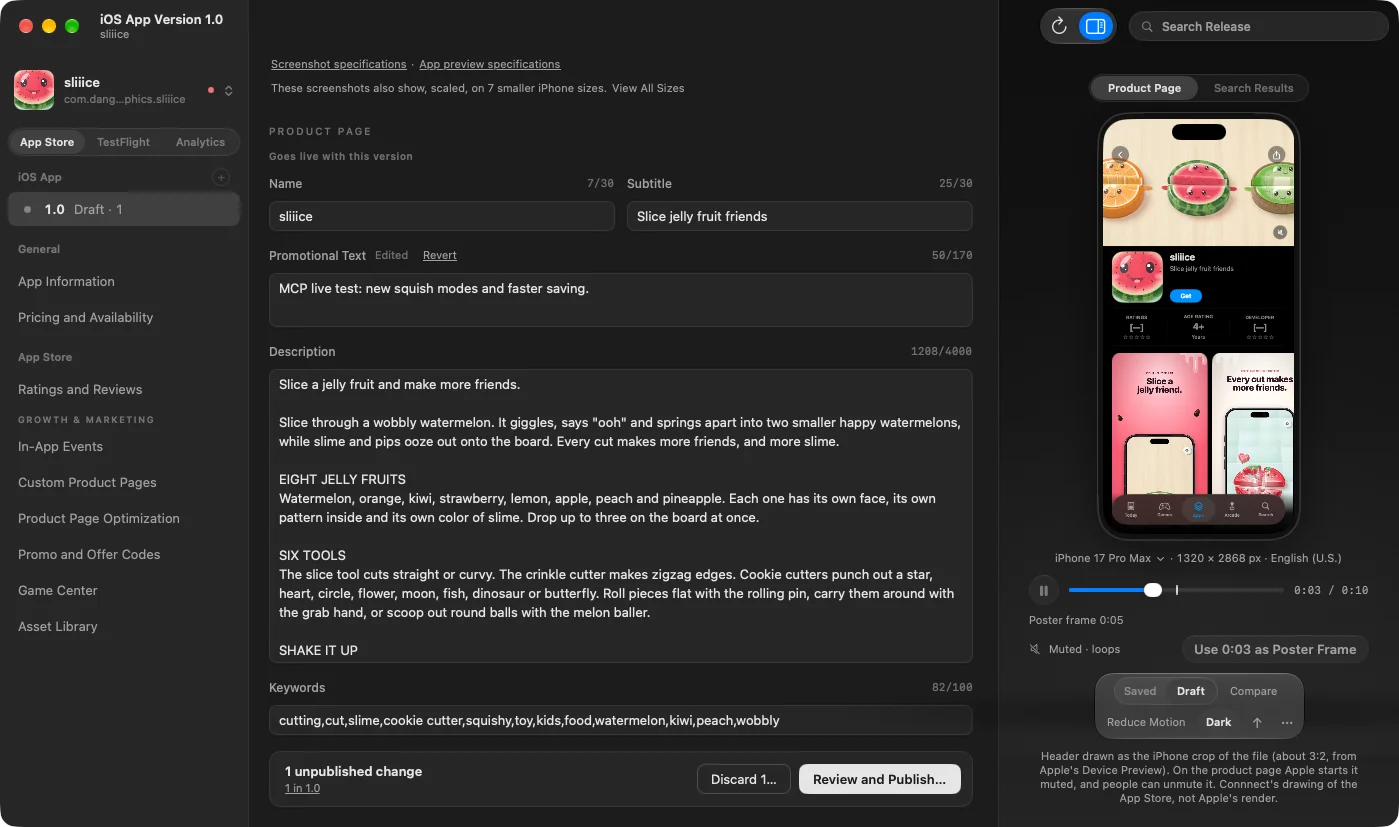Click the mute icon on the preview video
Image resolution: width=1399 pixels, height=827 pixels.
[x=1280, y=232]
